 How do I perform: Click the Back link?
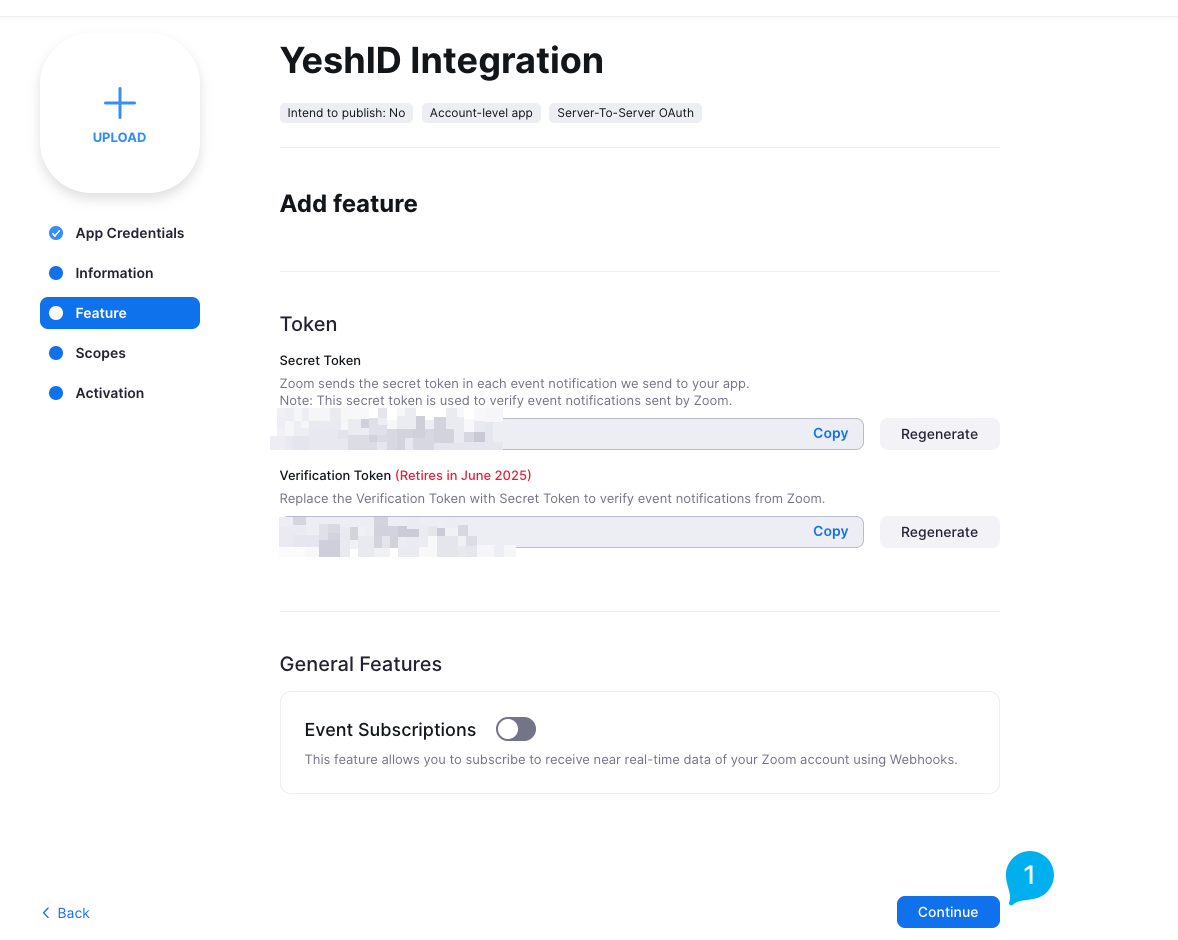[x=65, y=913]
